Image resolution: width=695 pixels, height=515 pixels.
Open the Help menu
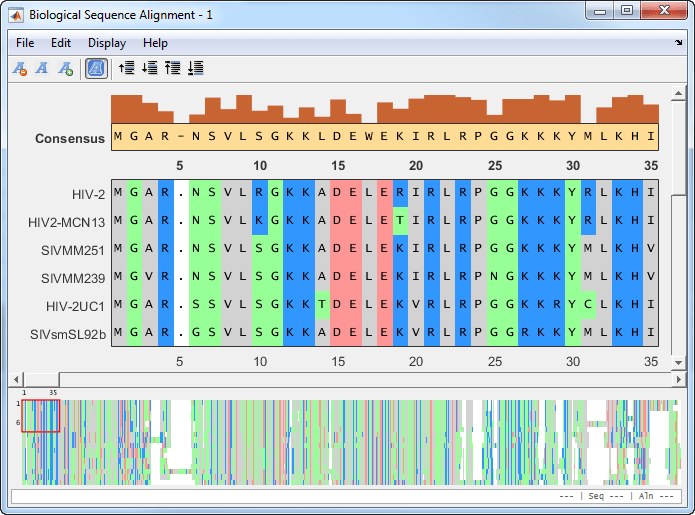pyautogui.click(x=155, y=43)
